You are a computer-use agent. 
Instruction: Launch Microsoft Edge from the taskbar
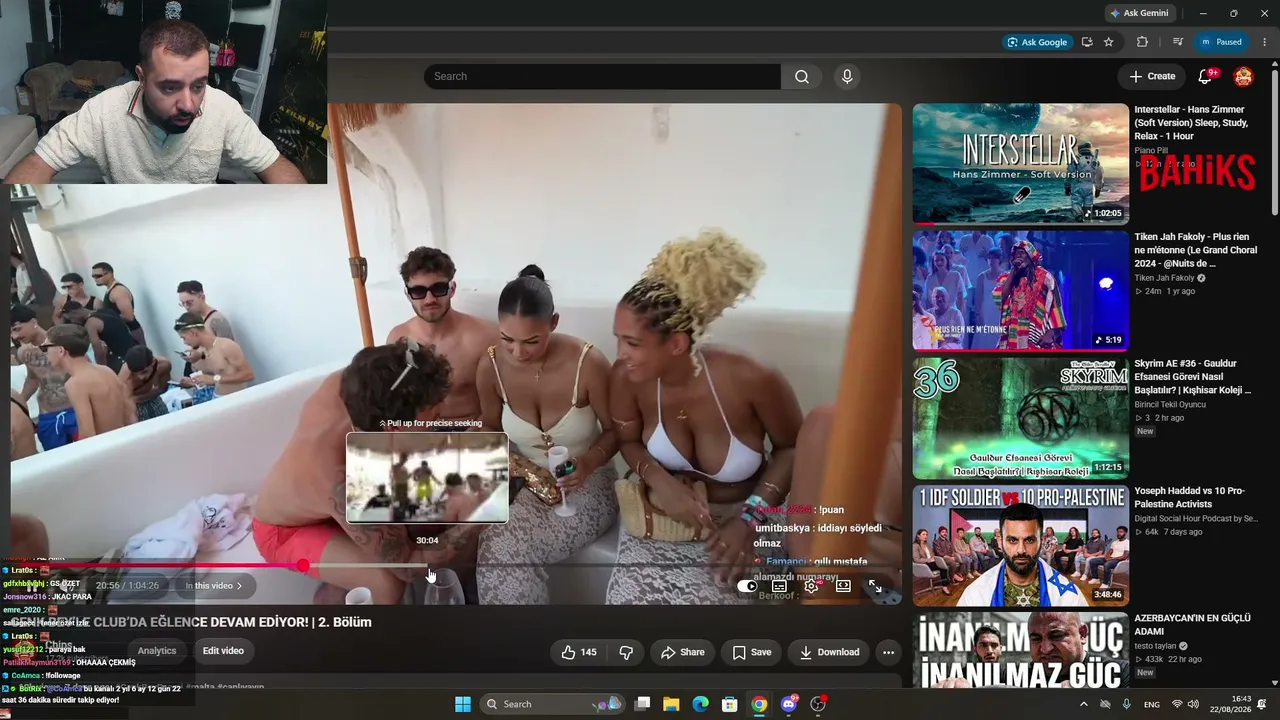pyautogui.click(x=701, y=704)
